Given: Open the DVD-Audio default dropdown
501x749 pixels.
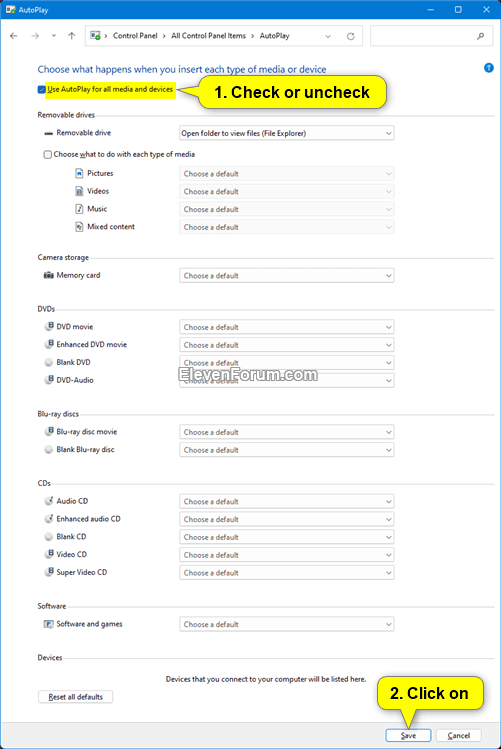Looking at the screenshot, I should 287,381.
